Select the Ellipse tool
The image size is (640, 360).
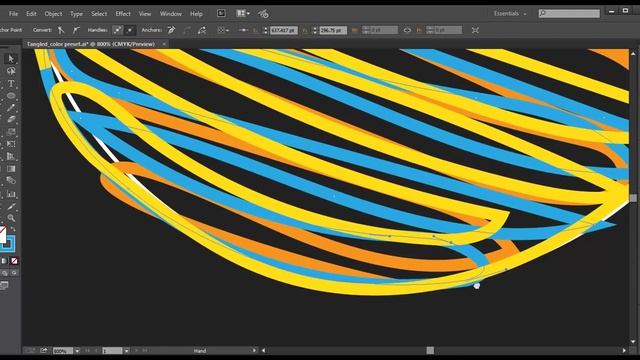[x=11, y=96]
